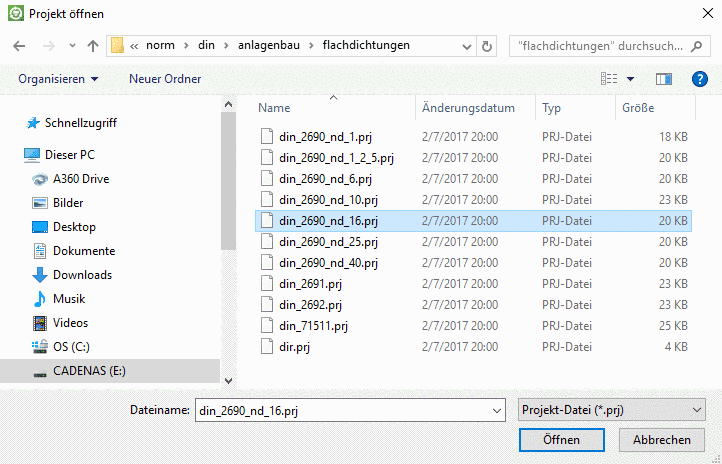
Task: Click the A360 Drive icon
Action: point(40,179)
